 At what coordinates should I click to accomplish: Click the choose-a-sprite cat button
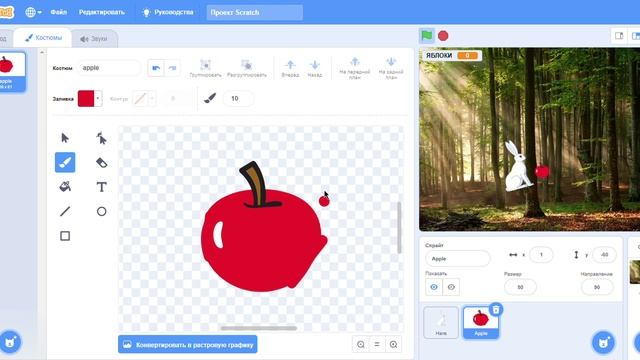603,342
